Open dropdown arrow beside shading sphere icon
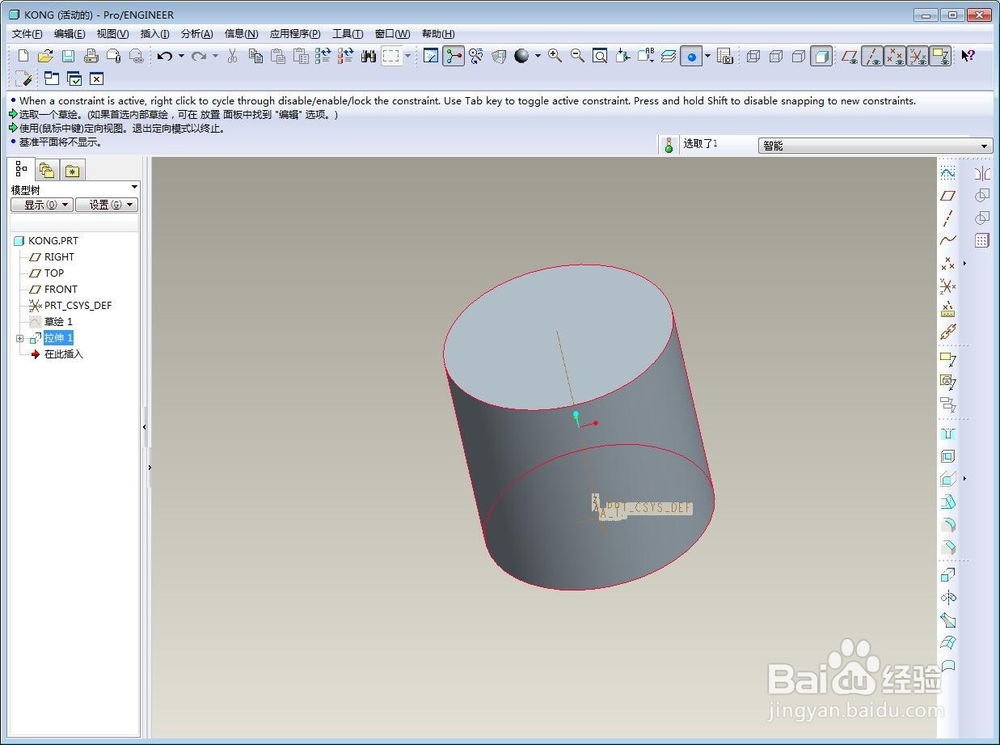1000x745 pixels. point(538,56)
